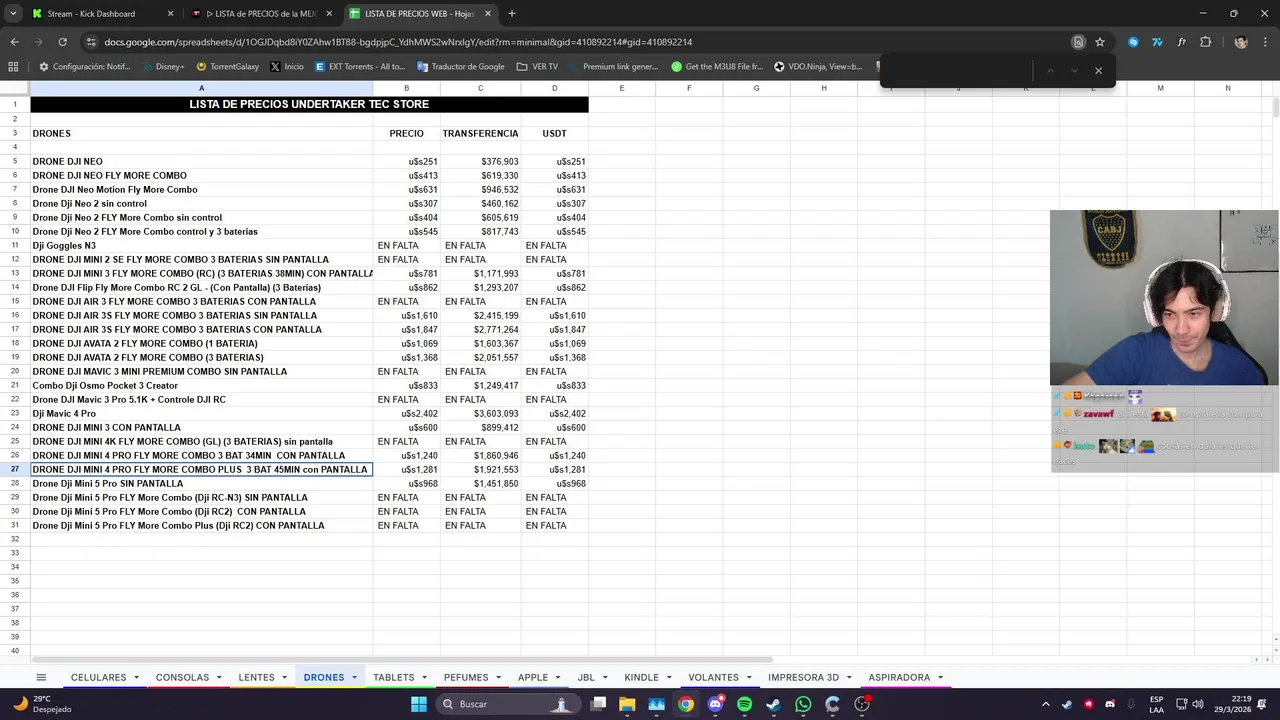Launch Spotify from the taskbar
Image resolution: width=1280 pixels, height=720 pixels.
[744, 704]
